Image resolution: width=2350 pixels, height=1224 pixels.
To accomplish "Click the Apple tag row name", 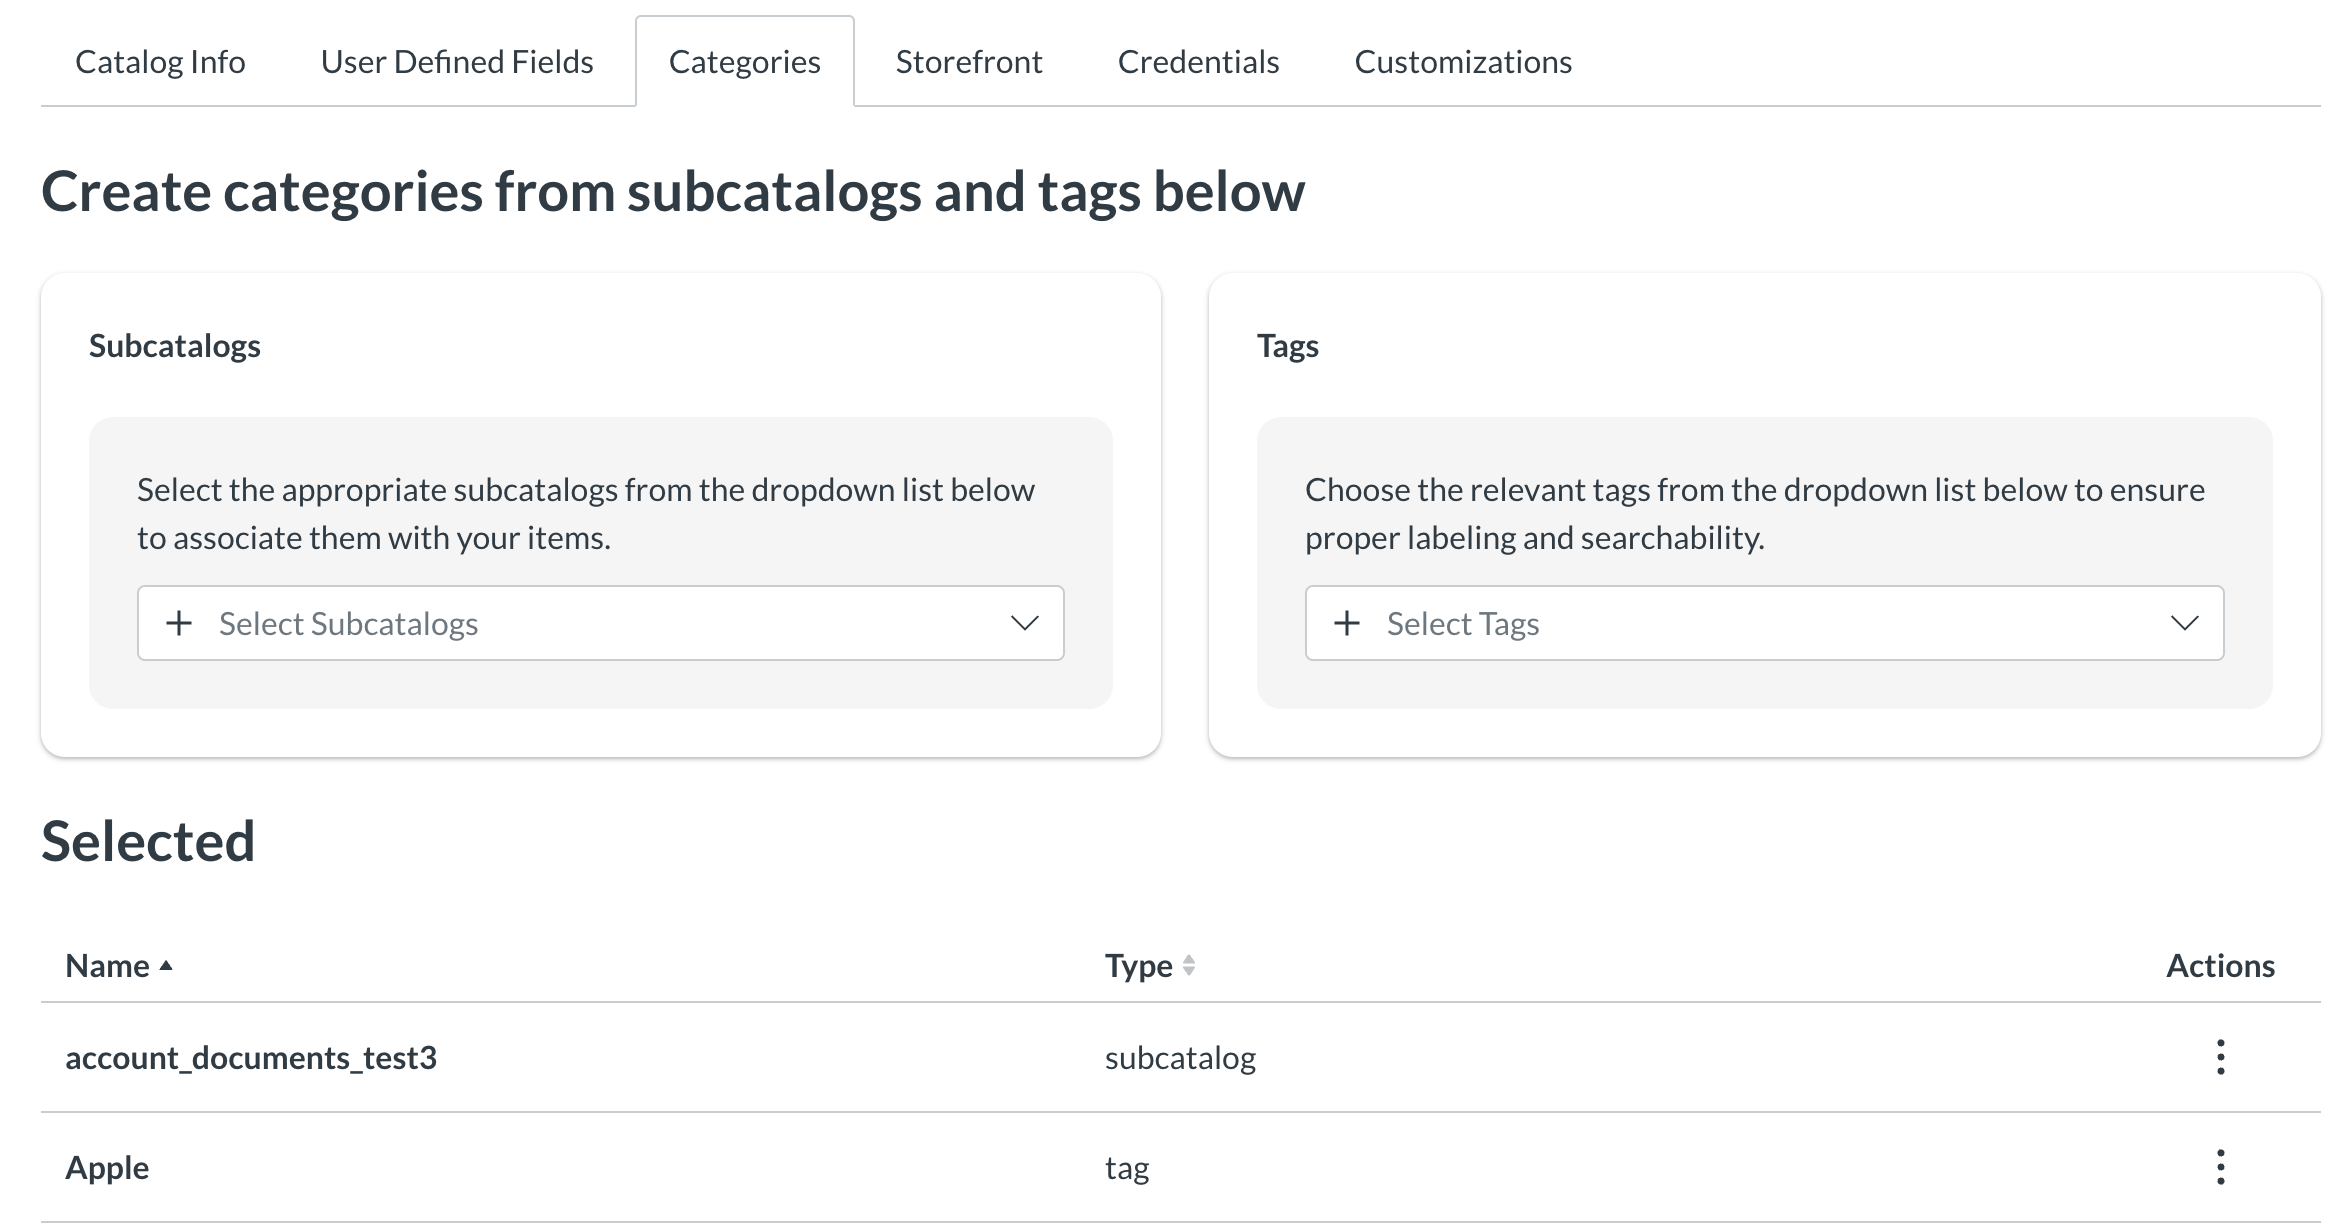I will (107, 1168).
